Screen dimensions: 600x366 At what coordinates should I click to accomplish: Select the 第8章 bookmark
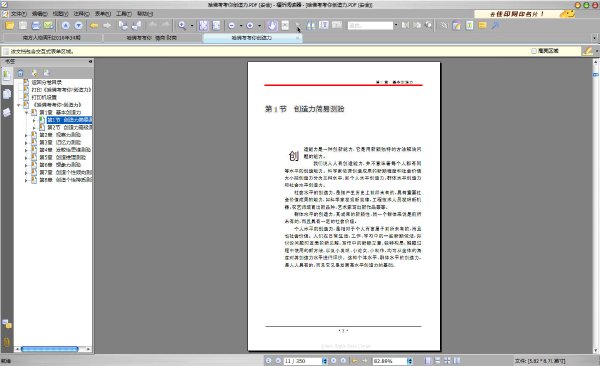(65, 180)
